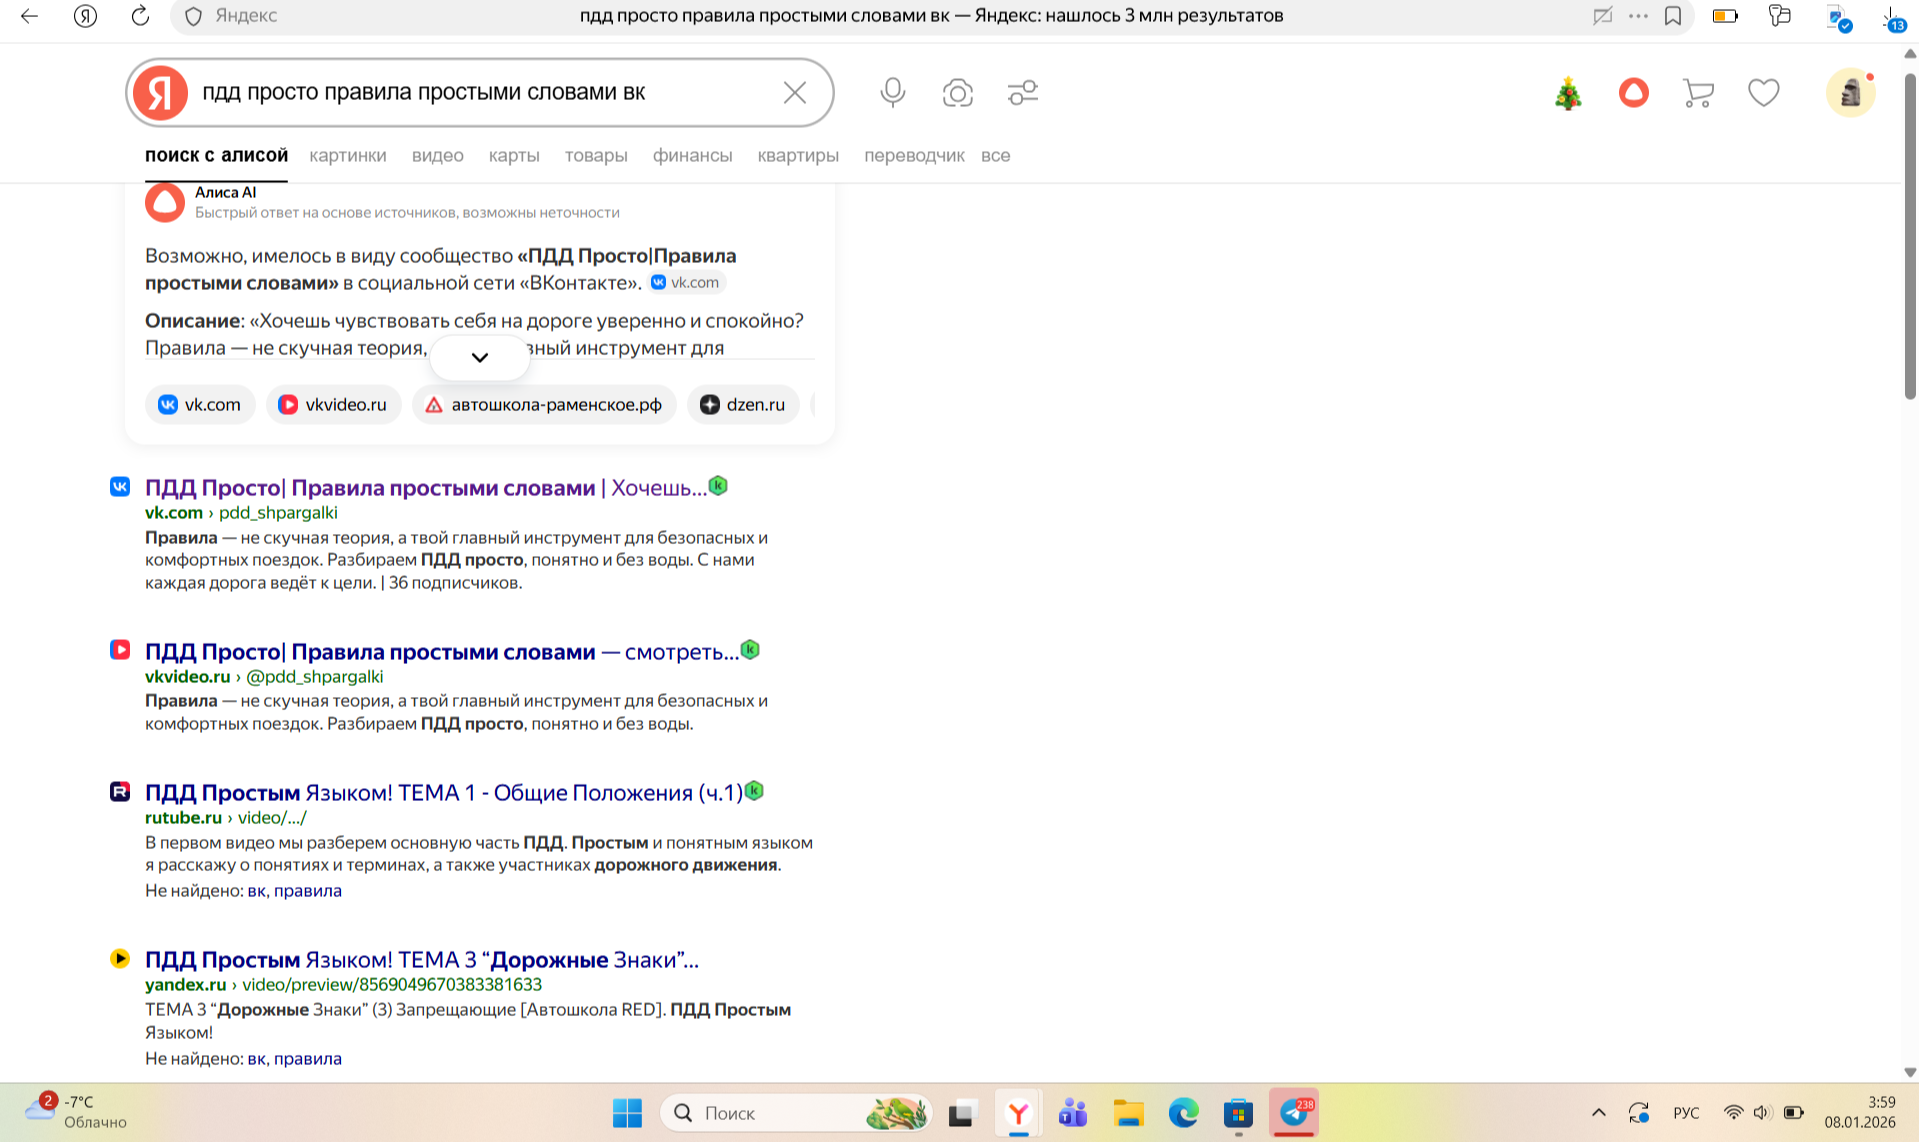1919x1142 pixels.
Task: Open the clock showing 3:59 08.01.2026
Action: tap(1859, 1112)
